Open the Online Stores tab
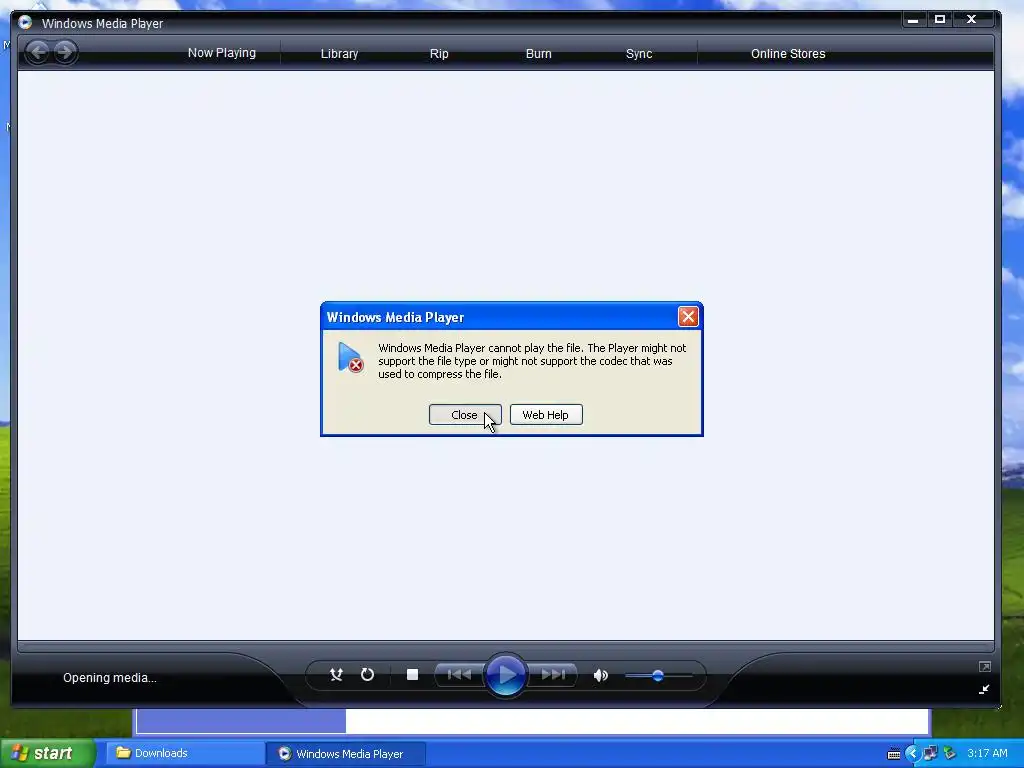Image resolution: width=1024 pixels, height=768 pixels. point(788,54)
